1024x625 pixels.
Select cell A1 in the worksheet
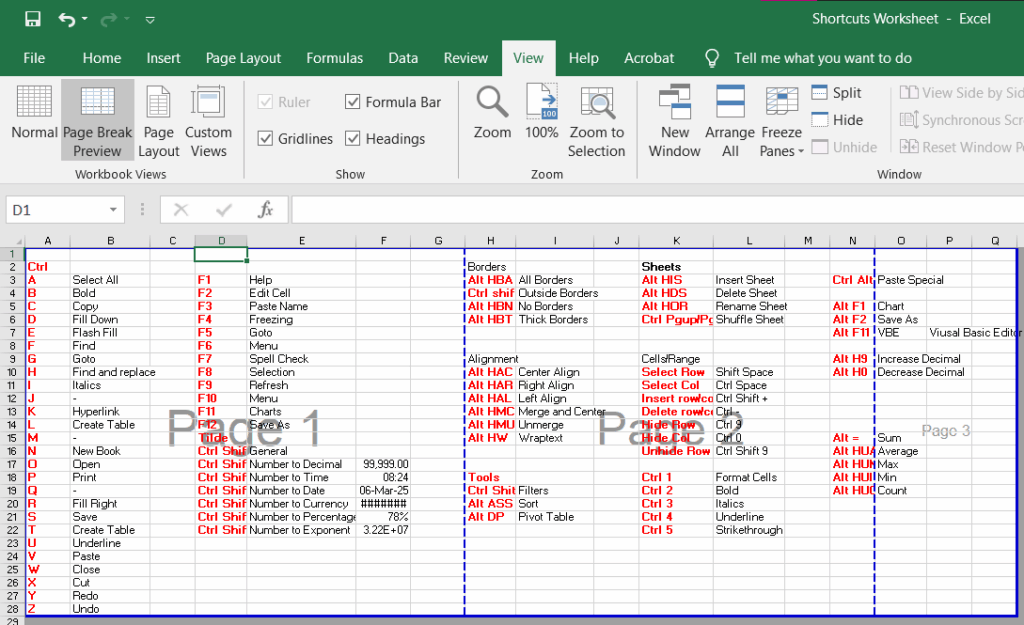click(x=47, y=253)
